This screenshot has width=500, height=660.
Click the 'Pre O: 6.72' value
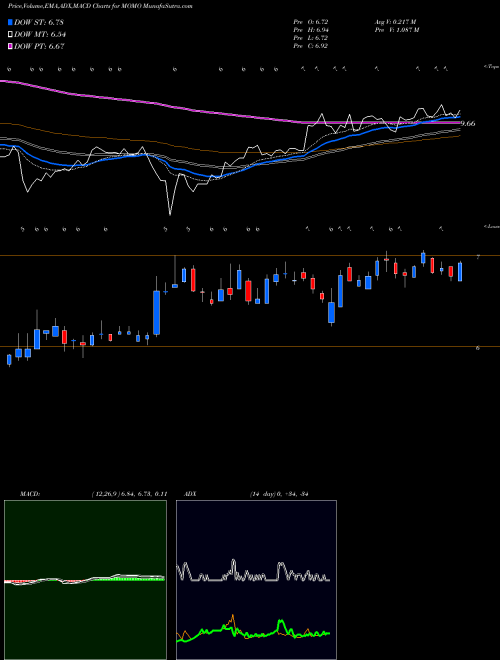point(311,22)
